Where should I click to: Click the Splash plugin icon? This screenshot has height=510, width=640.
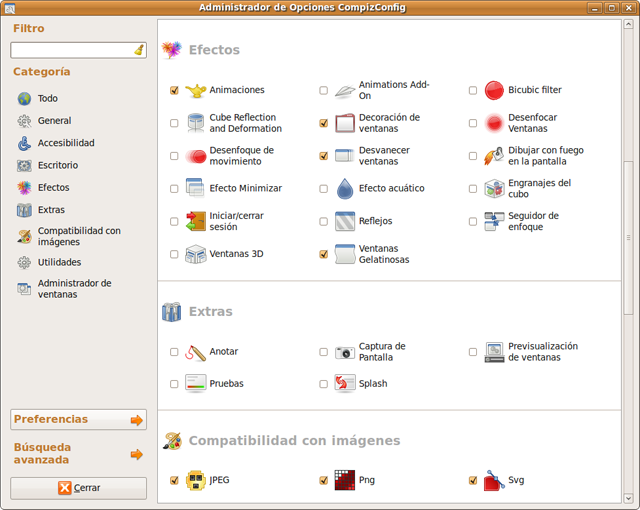pyautogui.click(x=344, y=384)
